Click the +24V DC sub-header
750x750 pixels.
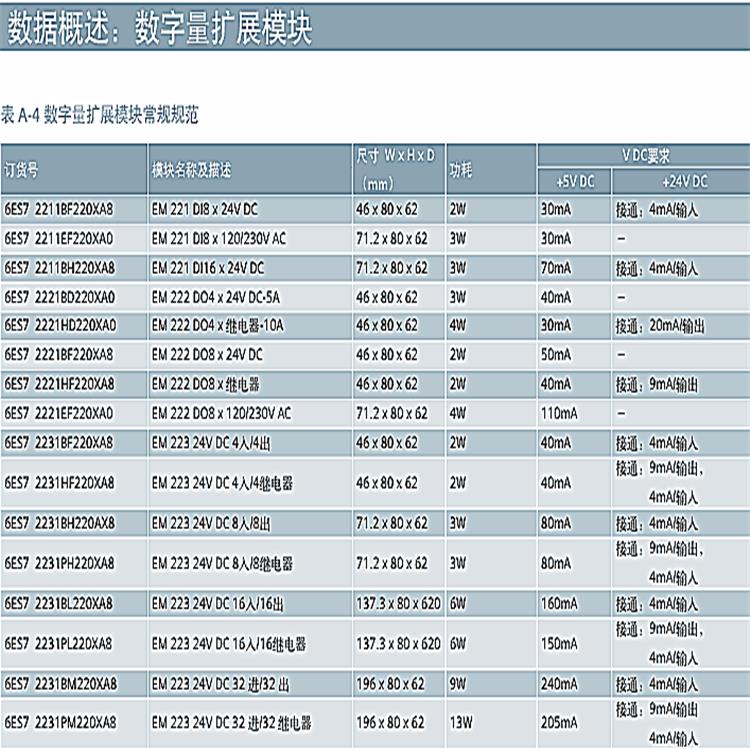684,182
